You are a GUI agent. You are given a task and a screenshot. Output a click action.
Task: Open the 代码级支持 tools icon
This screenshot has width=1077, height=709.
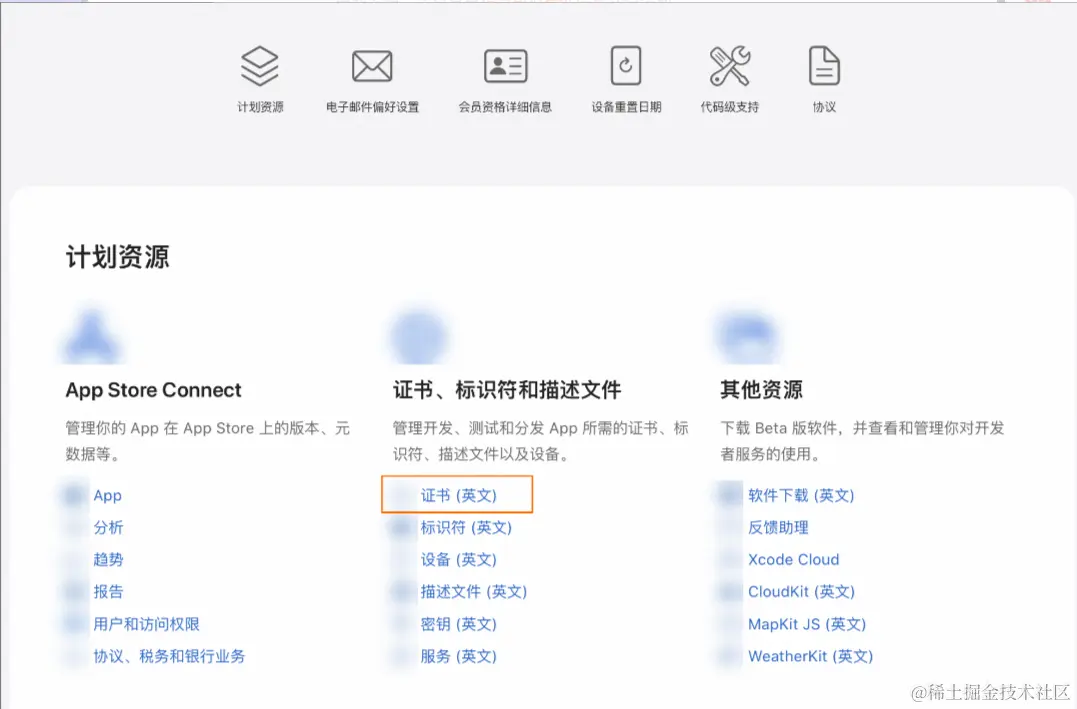729,66
